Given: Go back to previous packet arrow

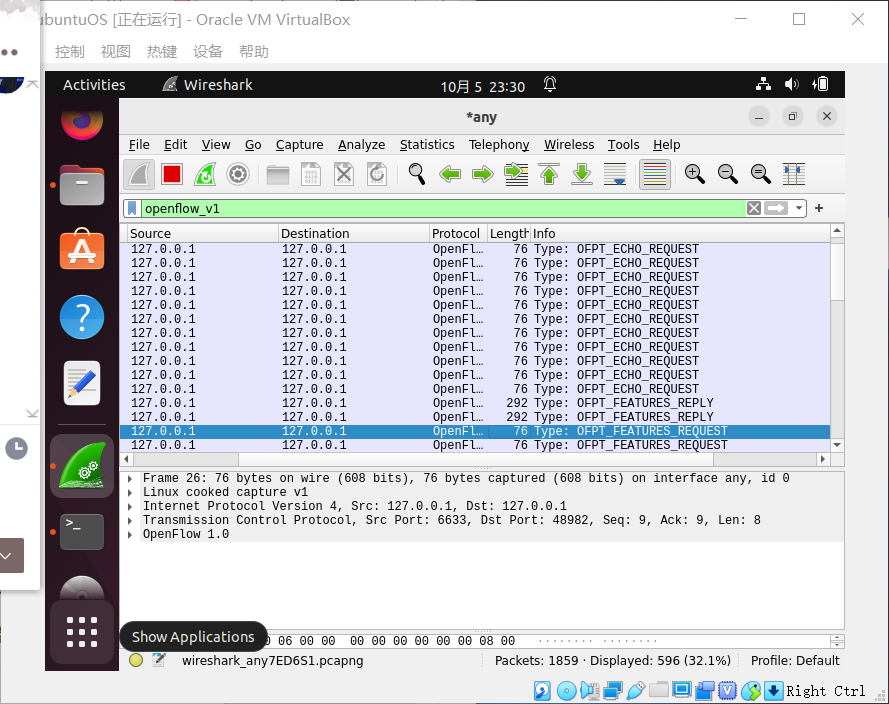Looking at the screenshot, I should tap(450, 174).
